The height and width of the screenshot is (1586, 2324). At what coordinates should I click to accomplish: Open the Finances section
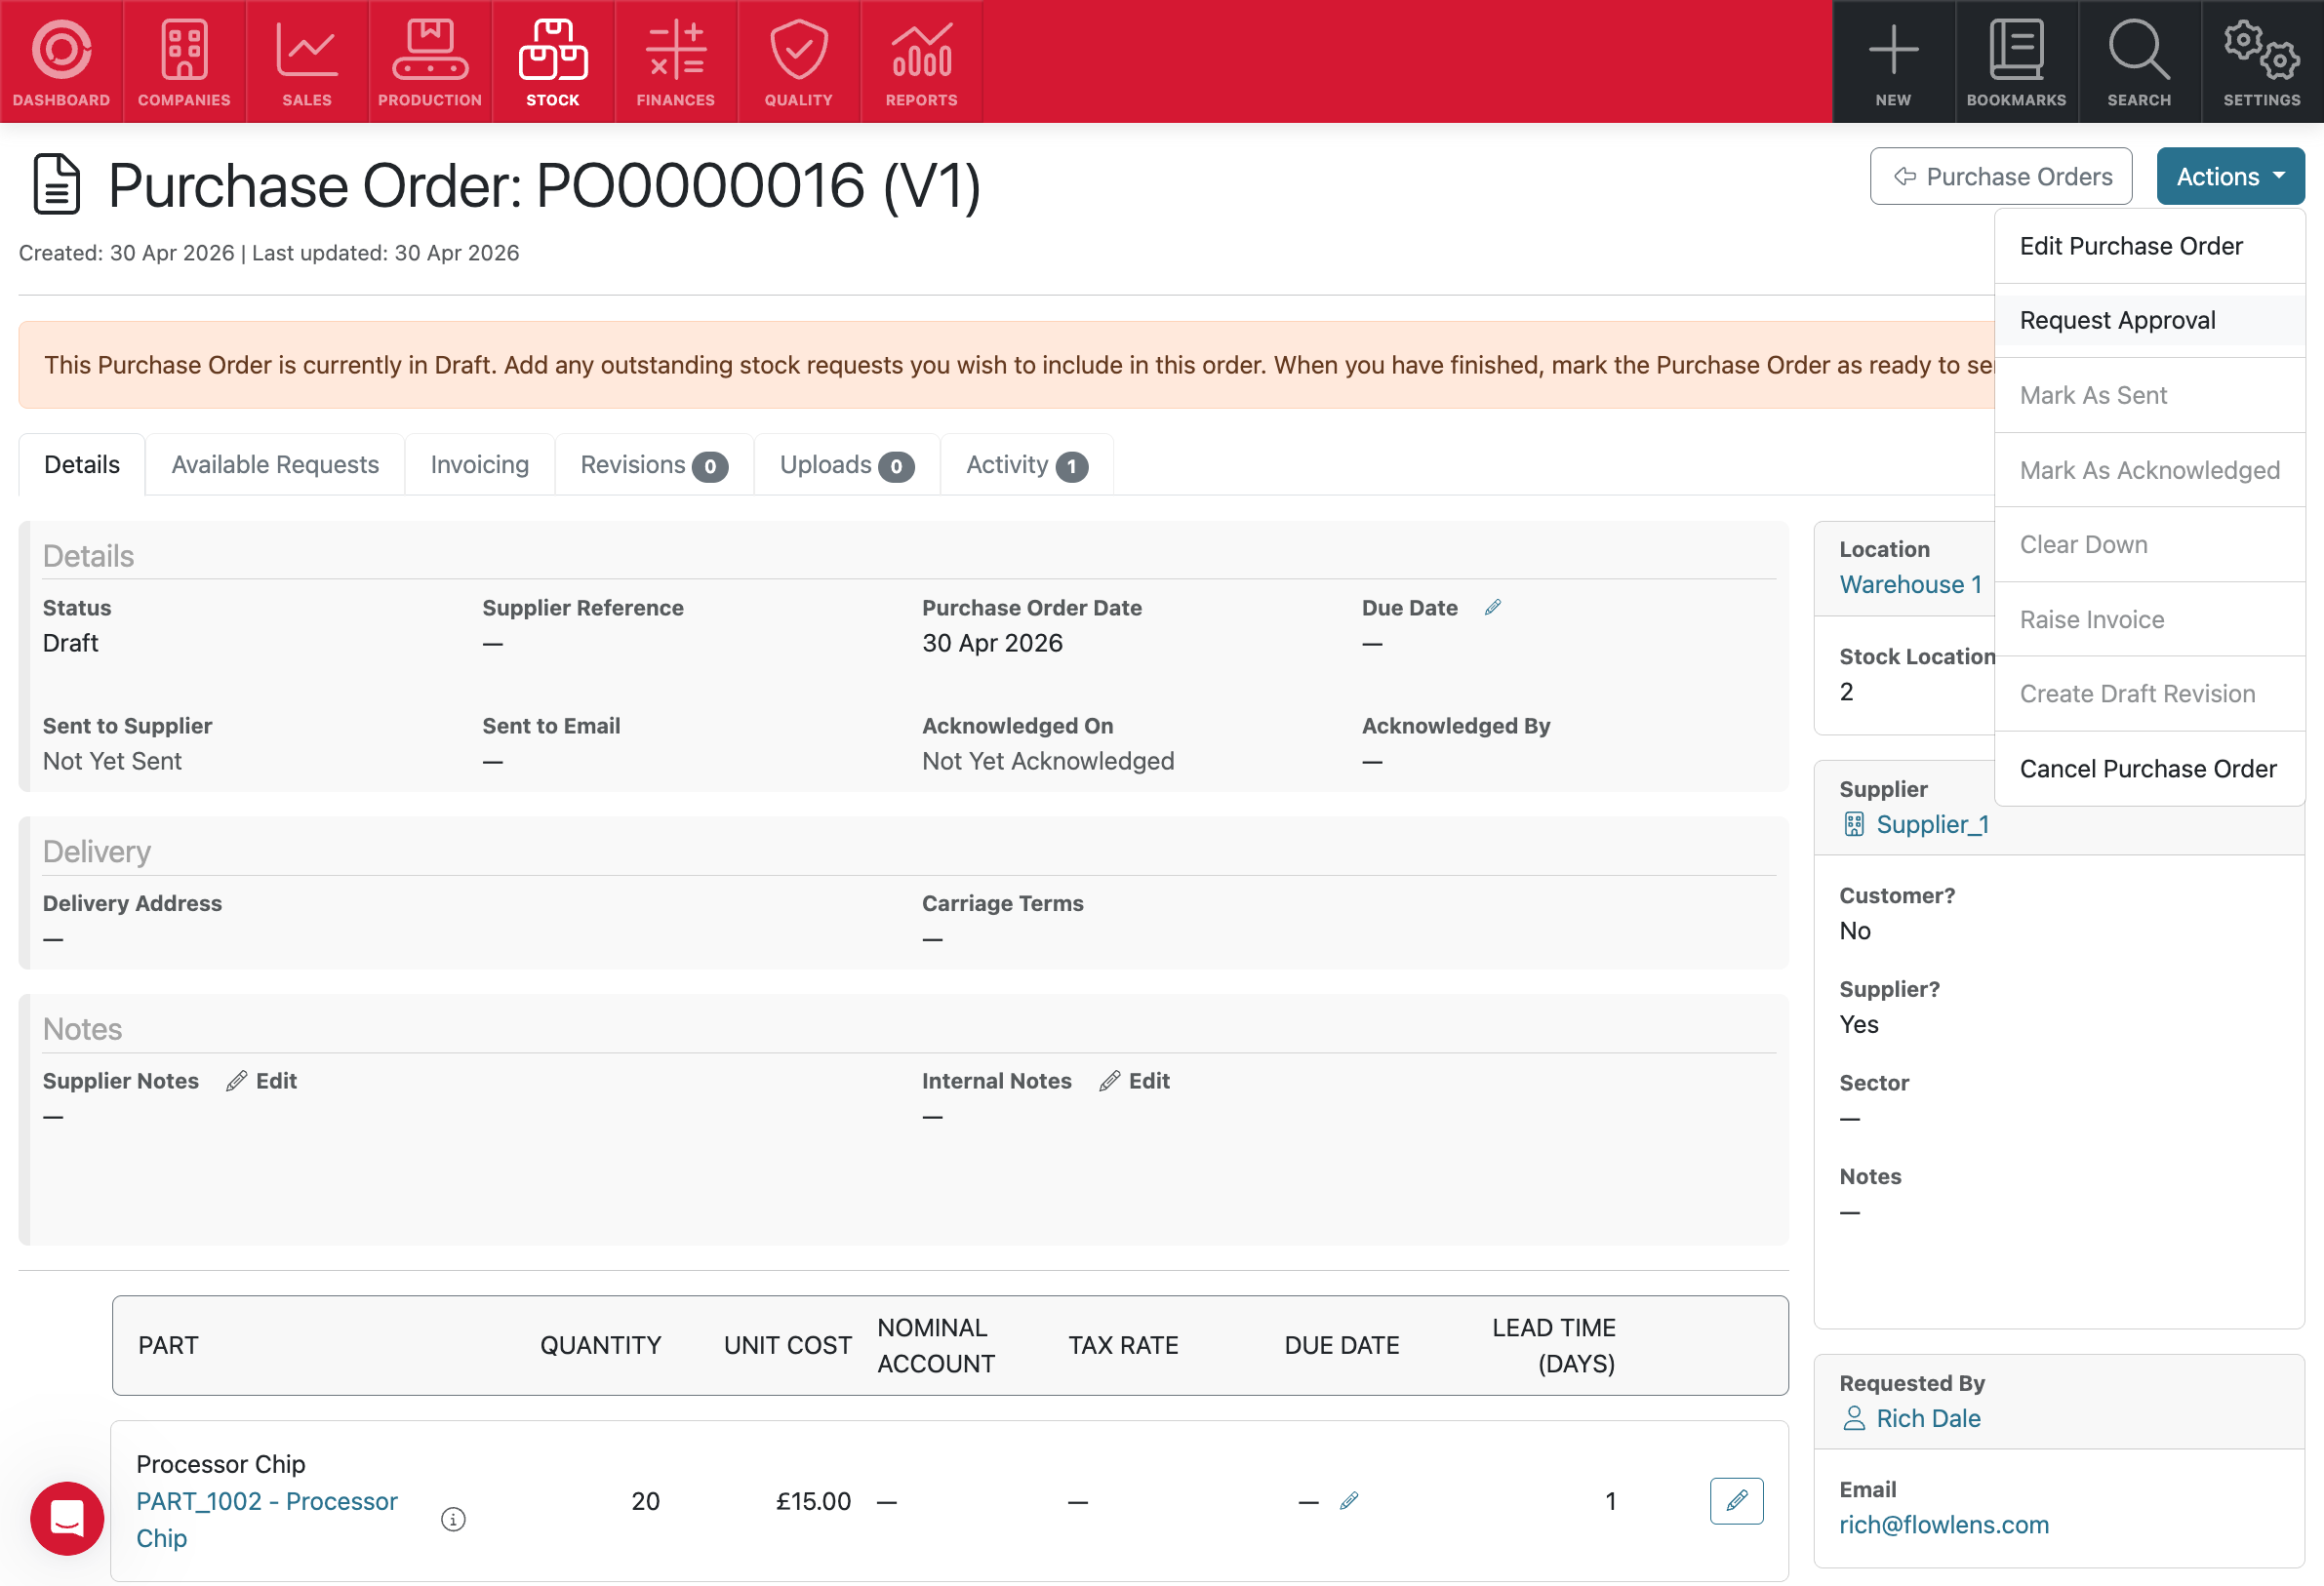coord(676,61)
